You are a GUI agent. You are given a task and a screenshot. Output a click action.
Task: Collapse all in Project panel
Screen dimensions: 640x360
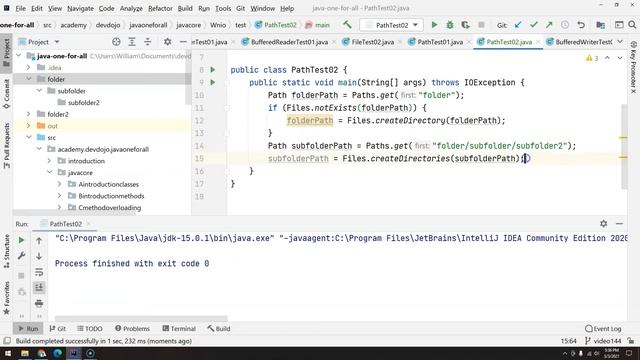point(147,42)
